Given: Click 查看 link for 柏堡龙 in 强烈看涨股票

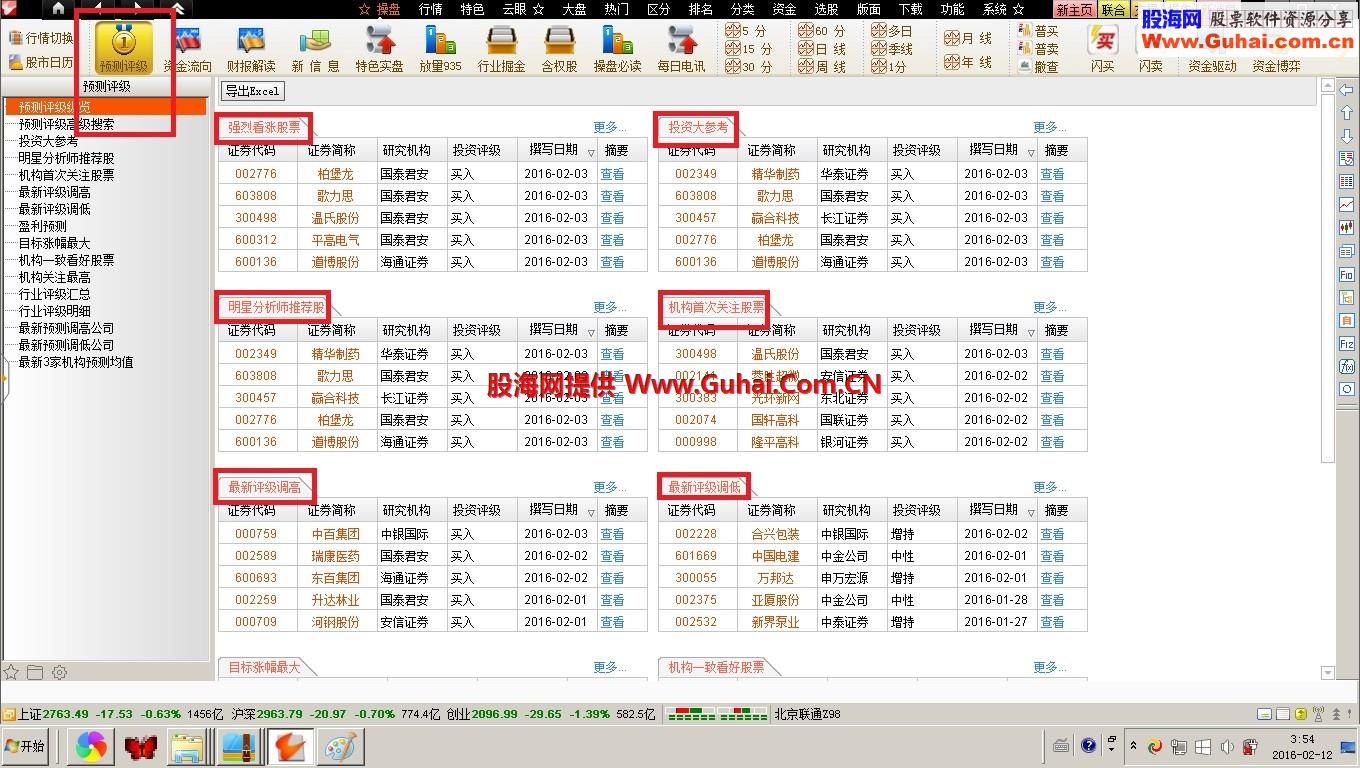Looking at the screenshot, I should 612,174.
